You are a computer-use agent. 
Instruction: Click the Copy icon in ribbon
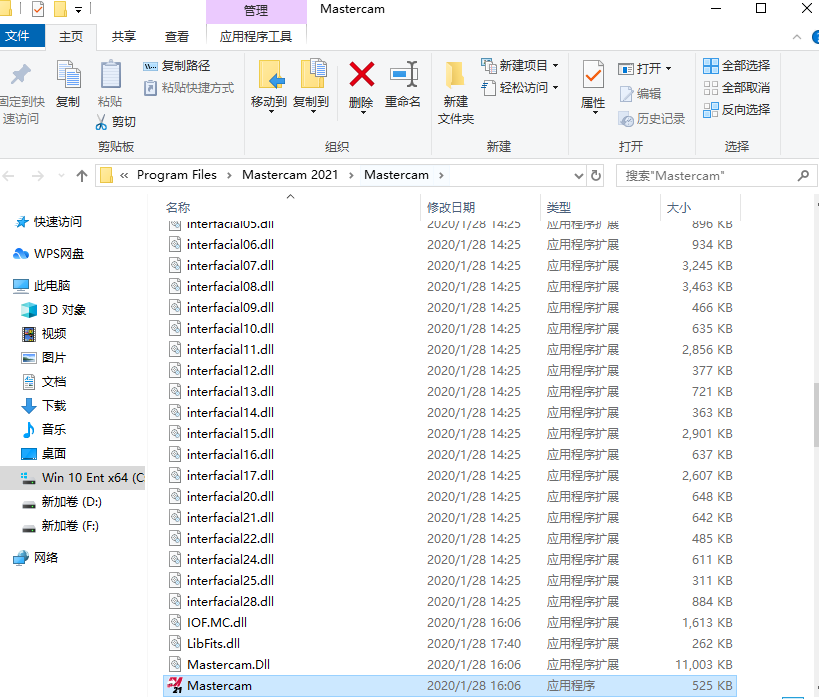tap(68, 75)
